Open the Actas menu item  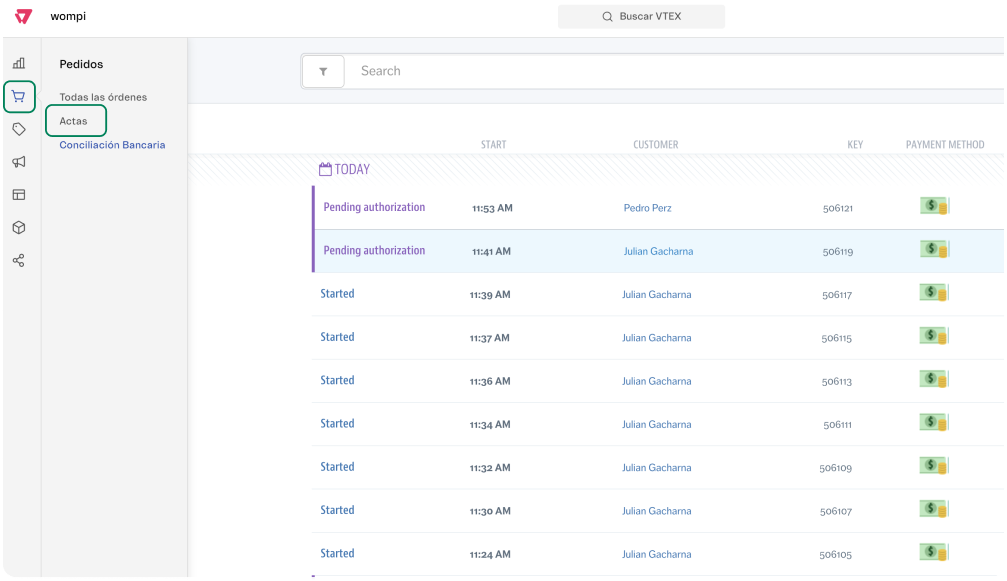[74, 121]
